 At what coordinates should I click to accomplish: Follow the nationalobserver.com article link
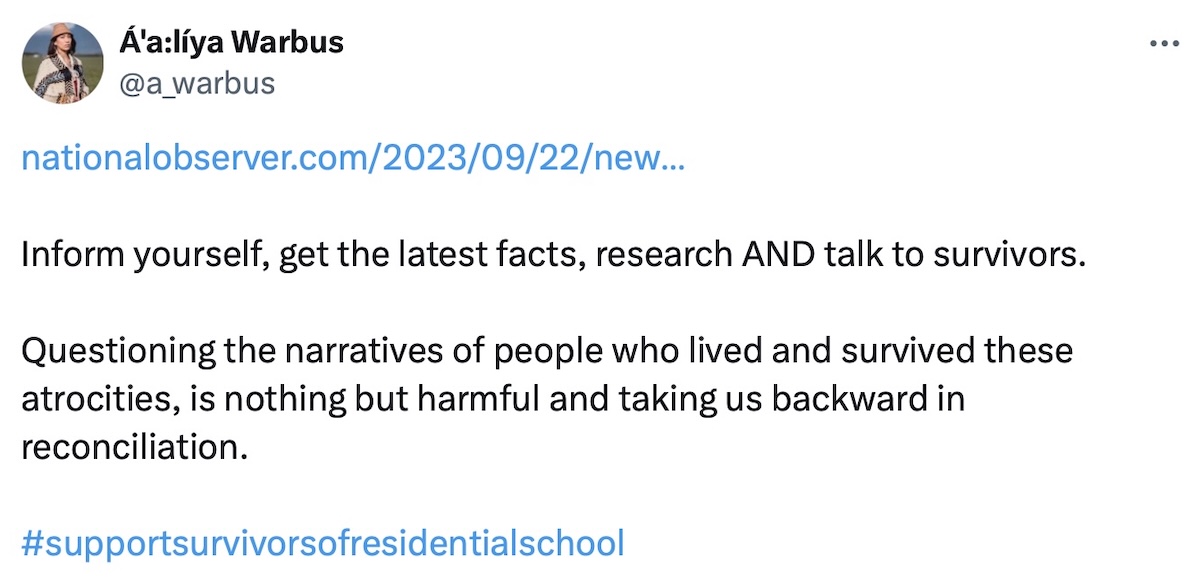click(x=352, y=159)
